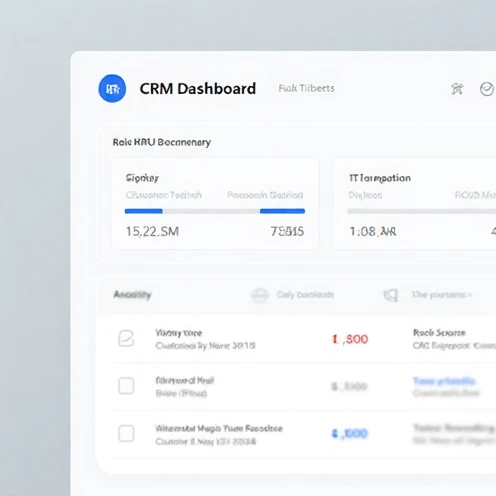Open the second row title text

tap(184, 380)
